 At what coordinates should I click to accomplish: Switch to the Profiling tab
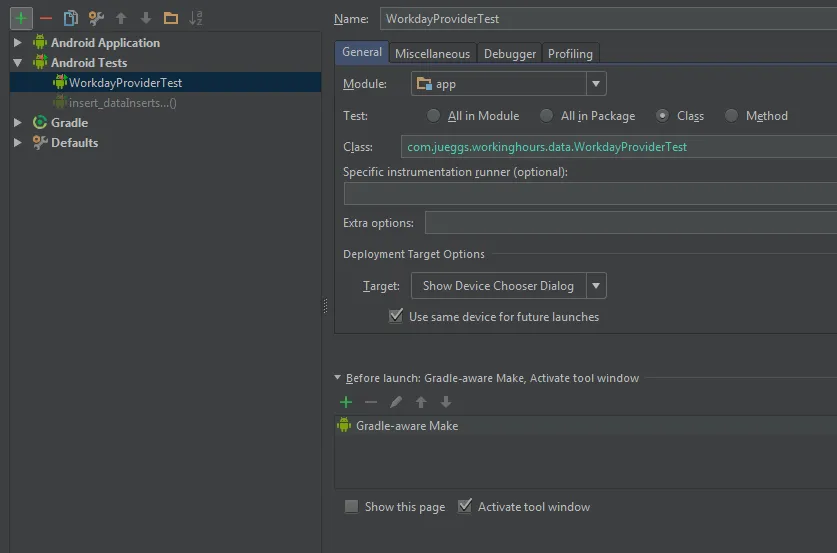pyautogui.click(x=570, y=53)
